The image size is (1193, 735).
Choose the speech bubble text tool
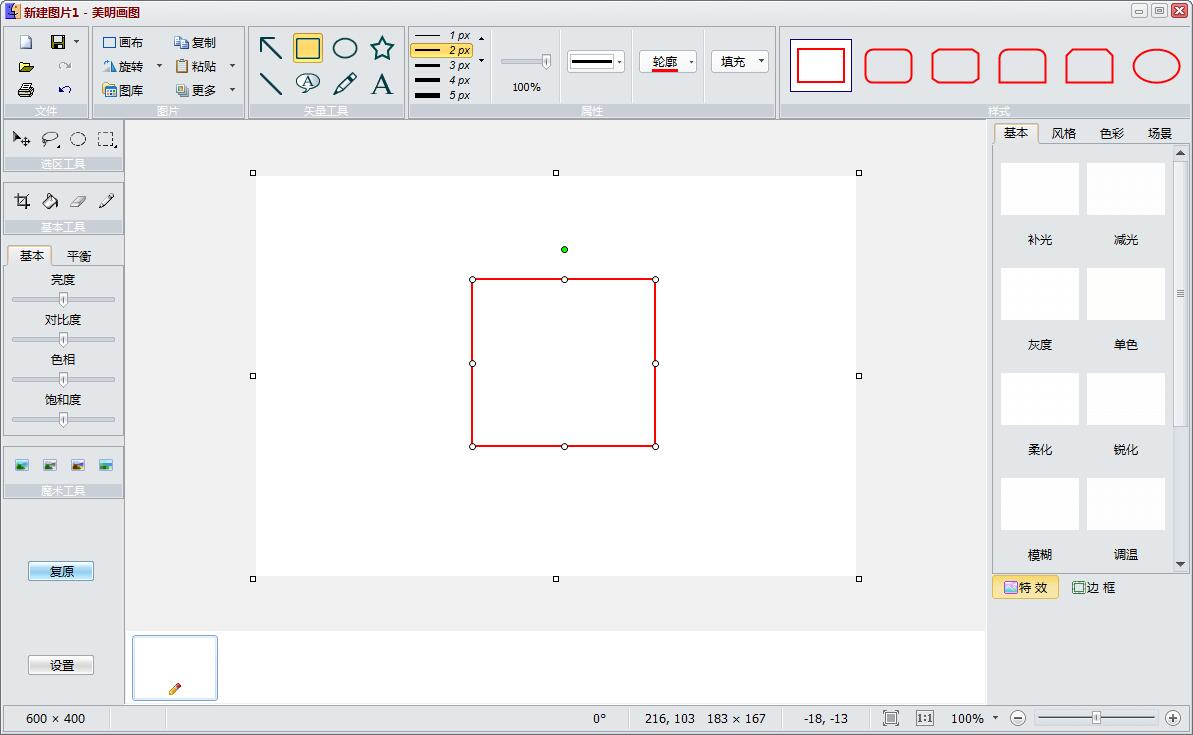308,83
